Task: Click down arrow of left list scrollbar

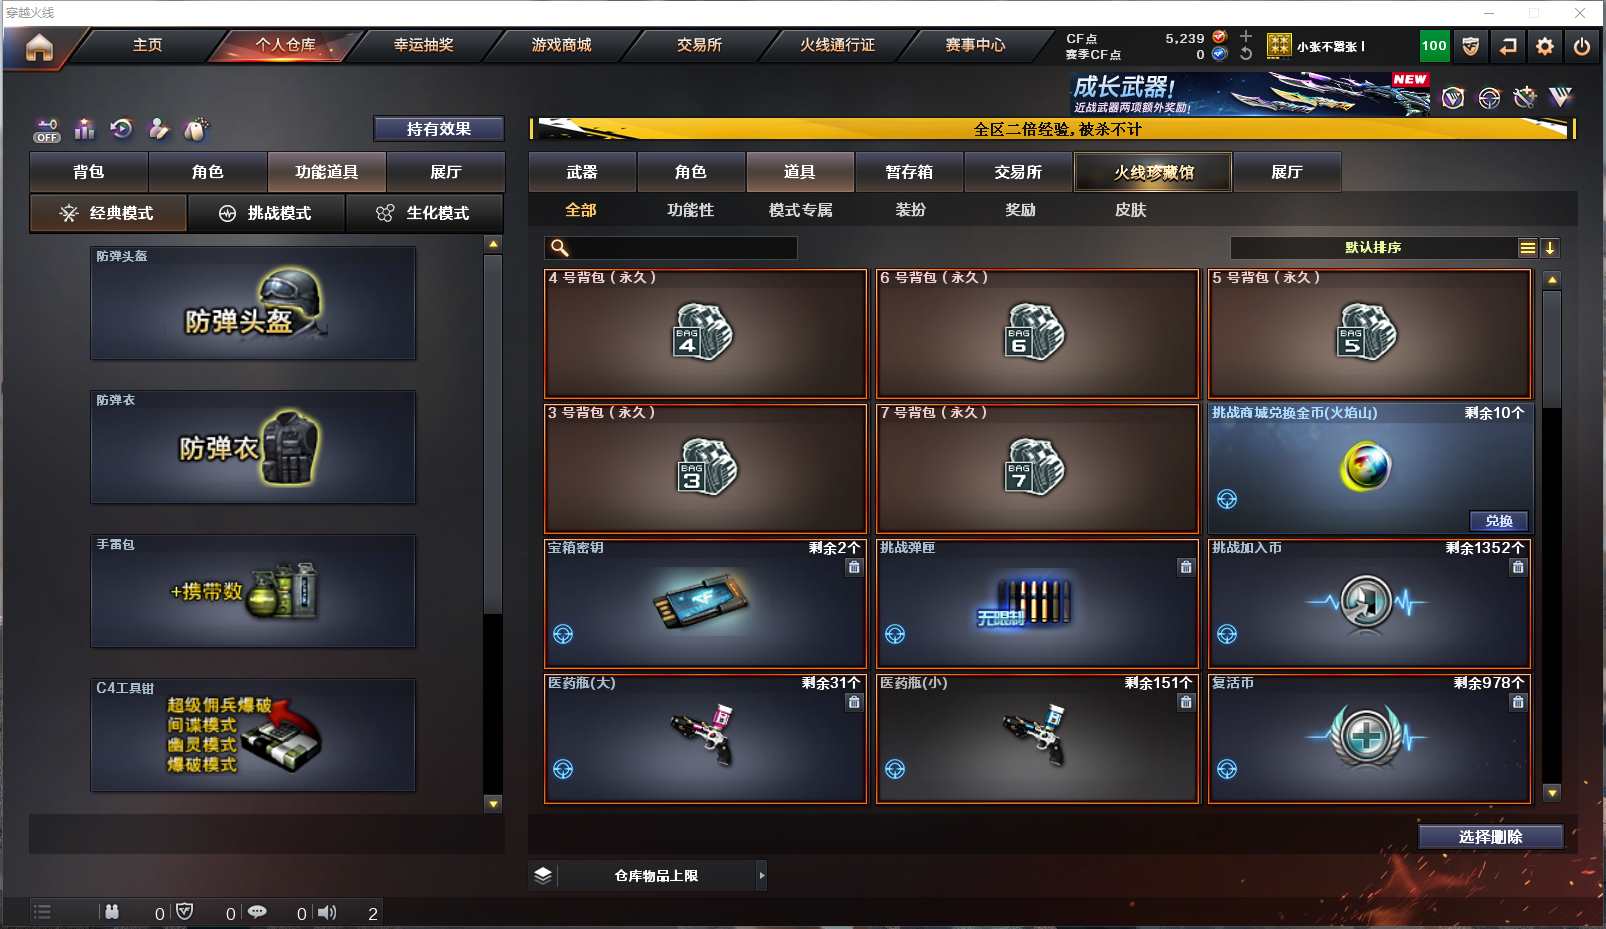Action: (x=492, y=803)
